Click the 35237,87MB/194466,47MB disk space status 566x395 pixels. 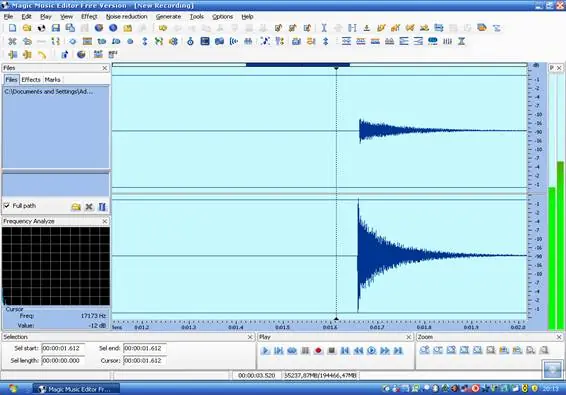320,376
